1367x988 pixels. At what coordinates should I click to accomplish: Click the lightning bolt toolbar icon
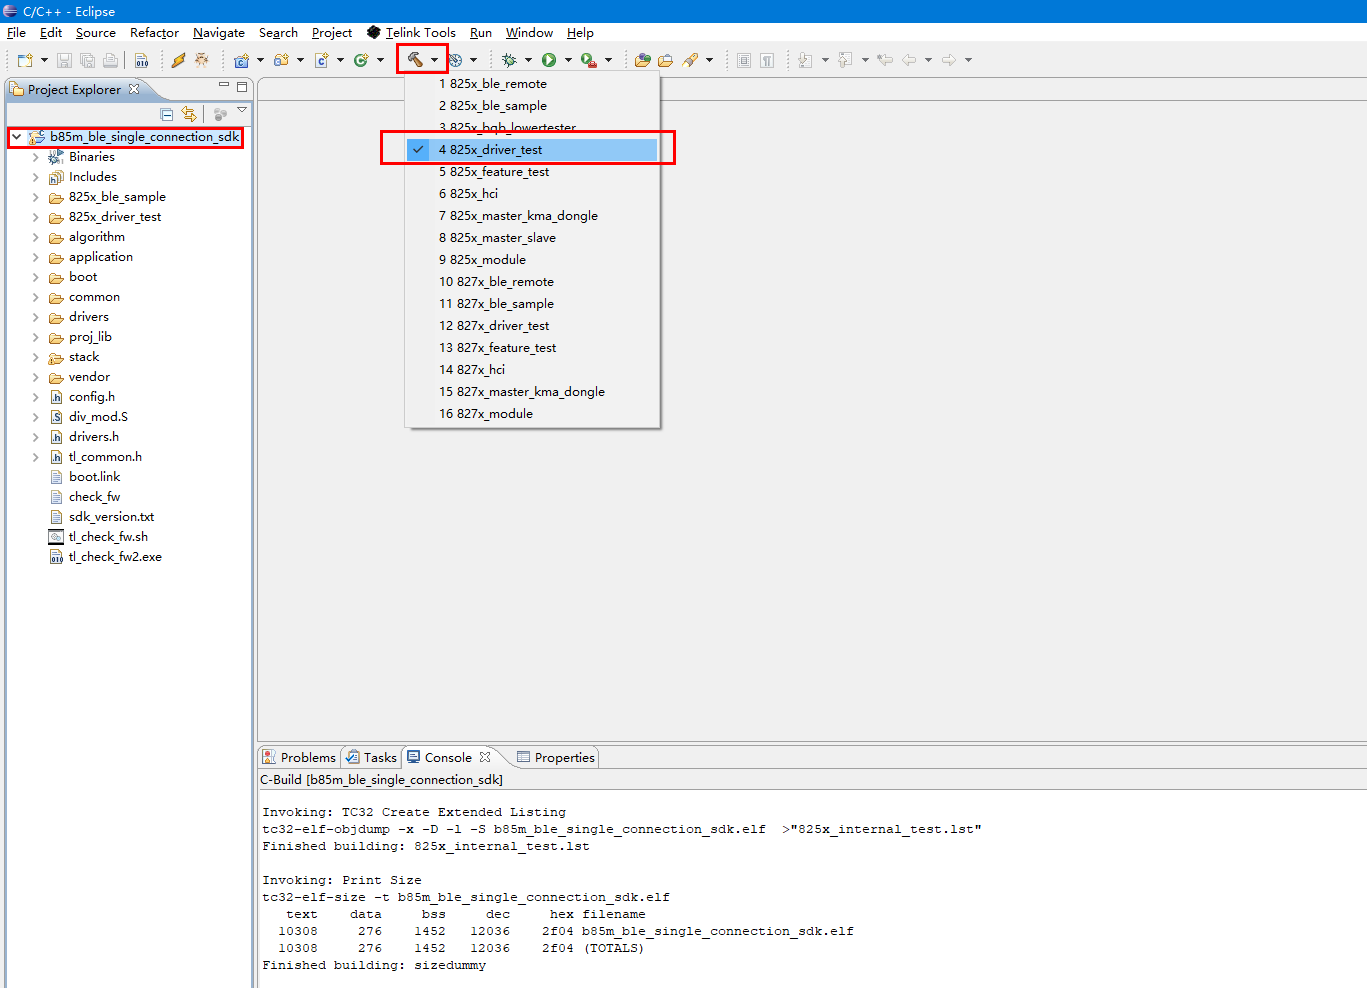(x=178, y=60)
